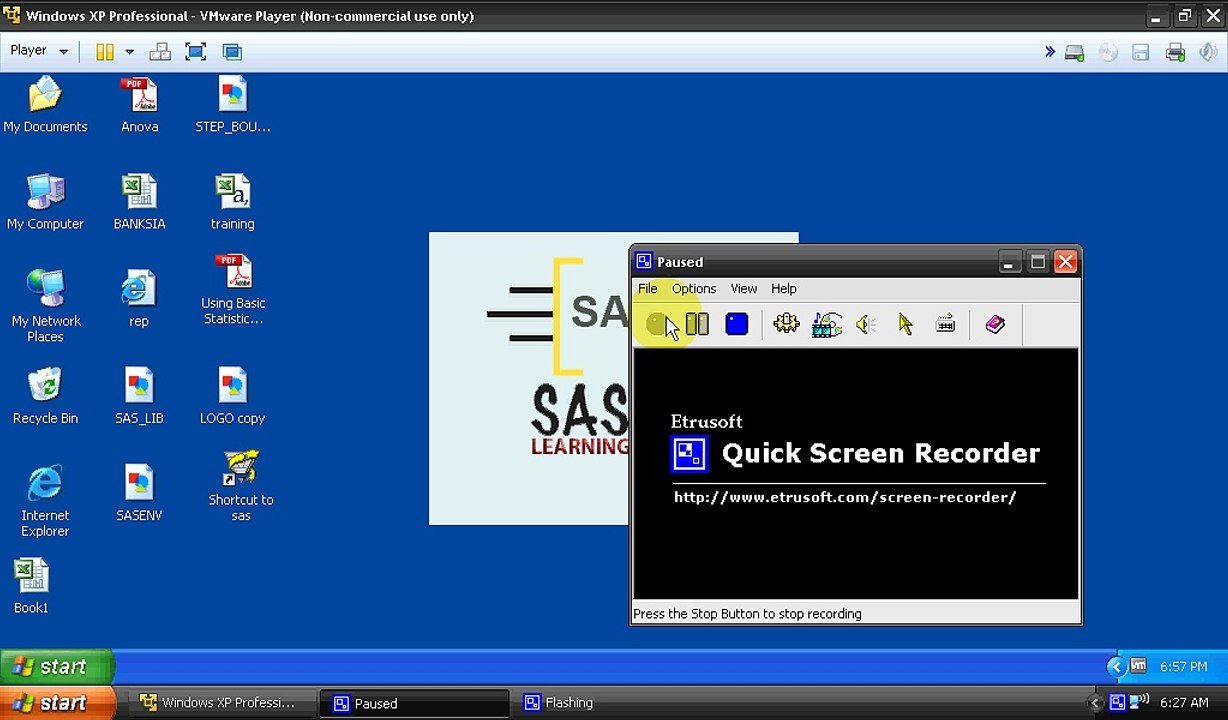Open the File menu in recorder window

click(648, 289)
